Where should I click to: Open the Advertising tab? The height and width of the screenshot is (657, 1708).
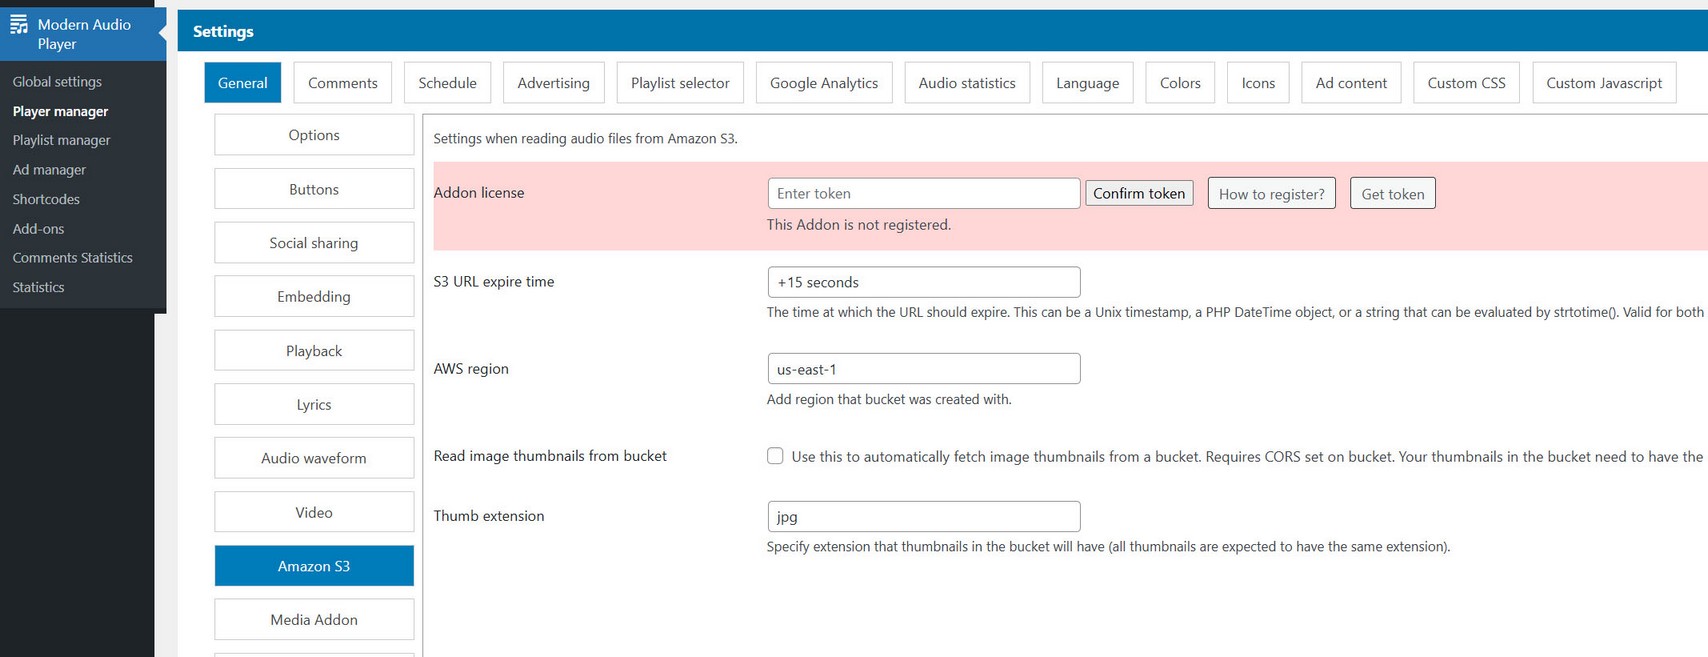coord(553,83)
